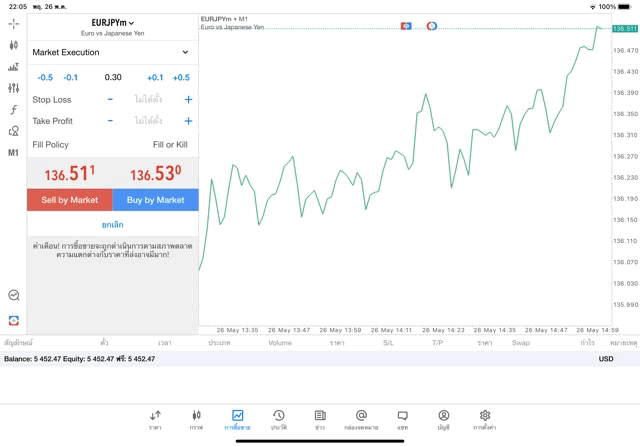640x447 pixels.
Task: Increase volume by 0.1
Action: point(155,77)
